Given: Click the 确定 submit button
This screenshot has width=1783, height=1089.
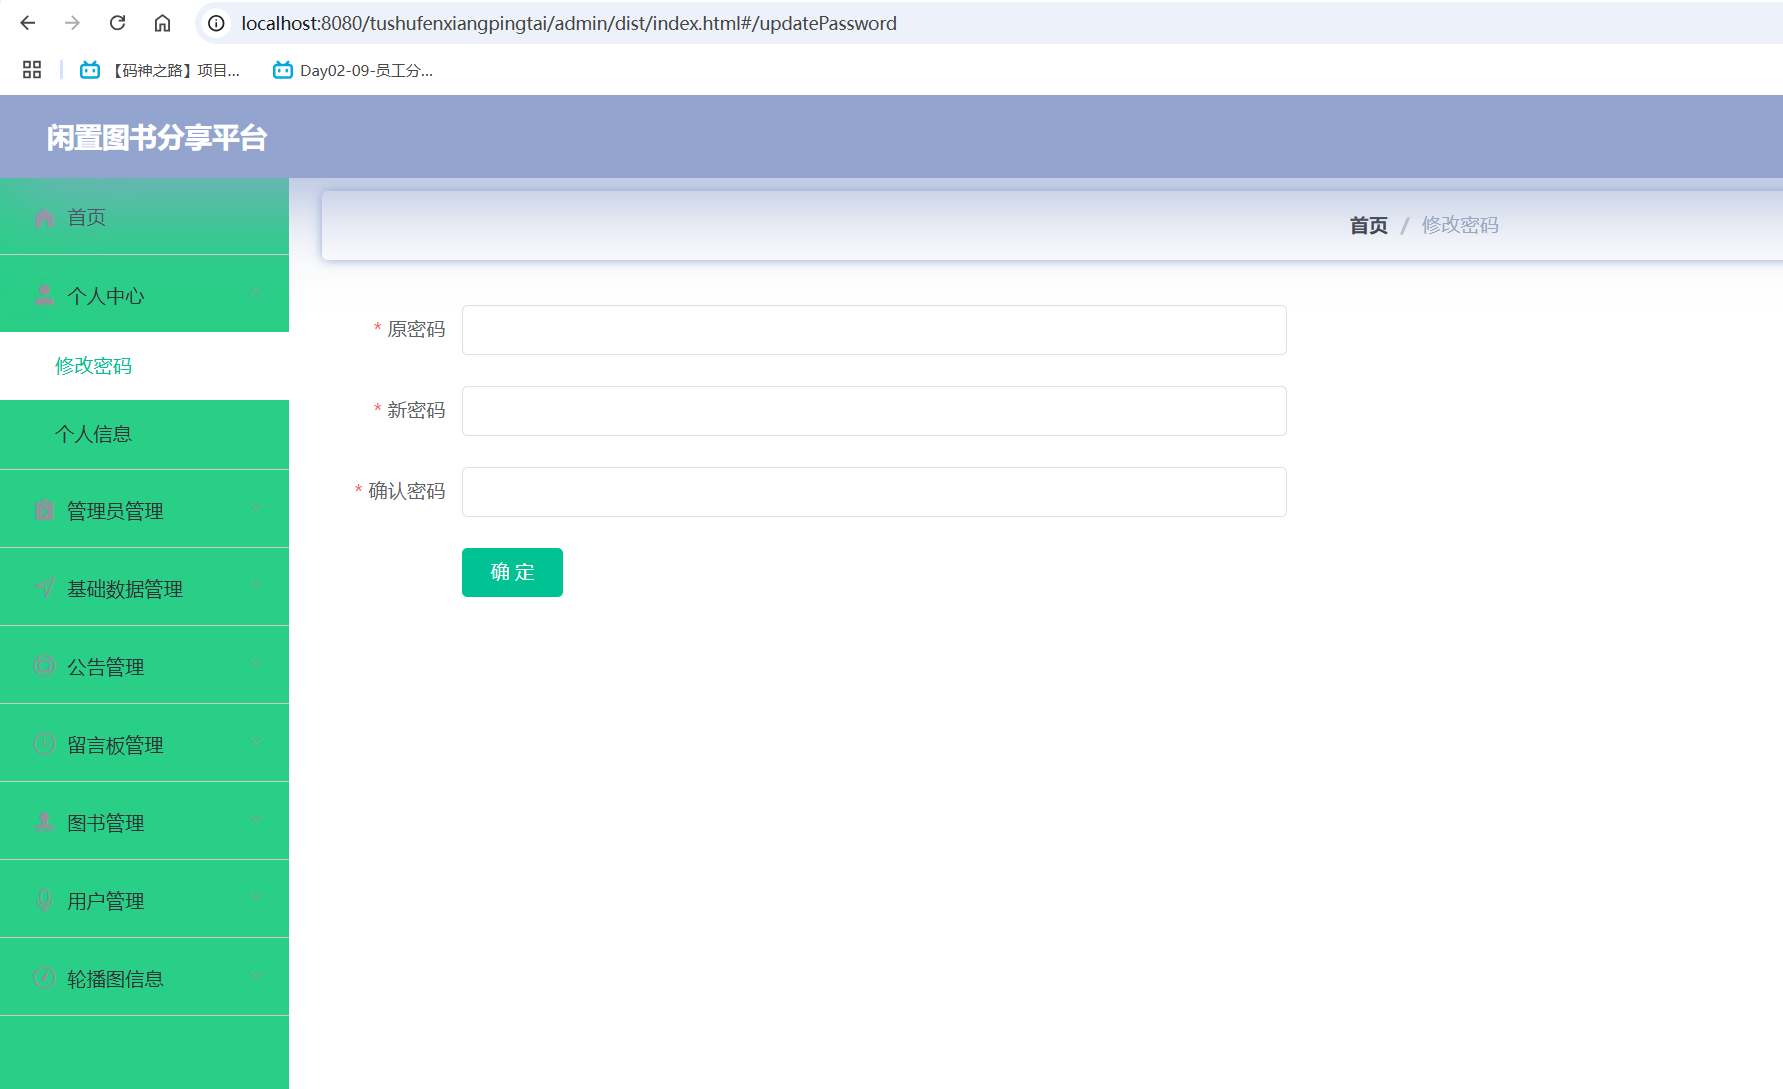Looking at the screenshot, I should click(512, 572).
